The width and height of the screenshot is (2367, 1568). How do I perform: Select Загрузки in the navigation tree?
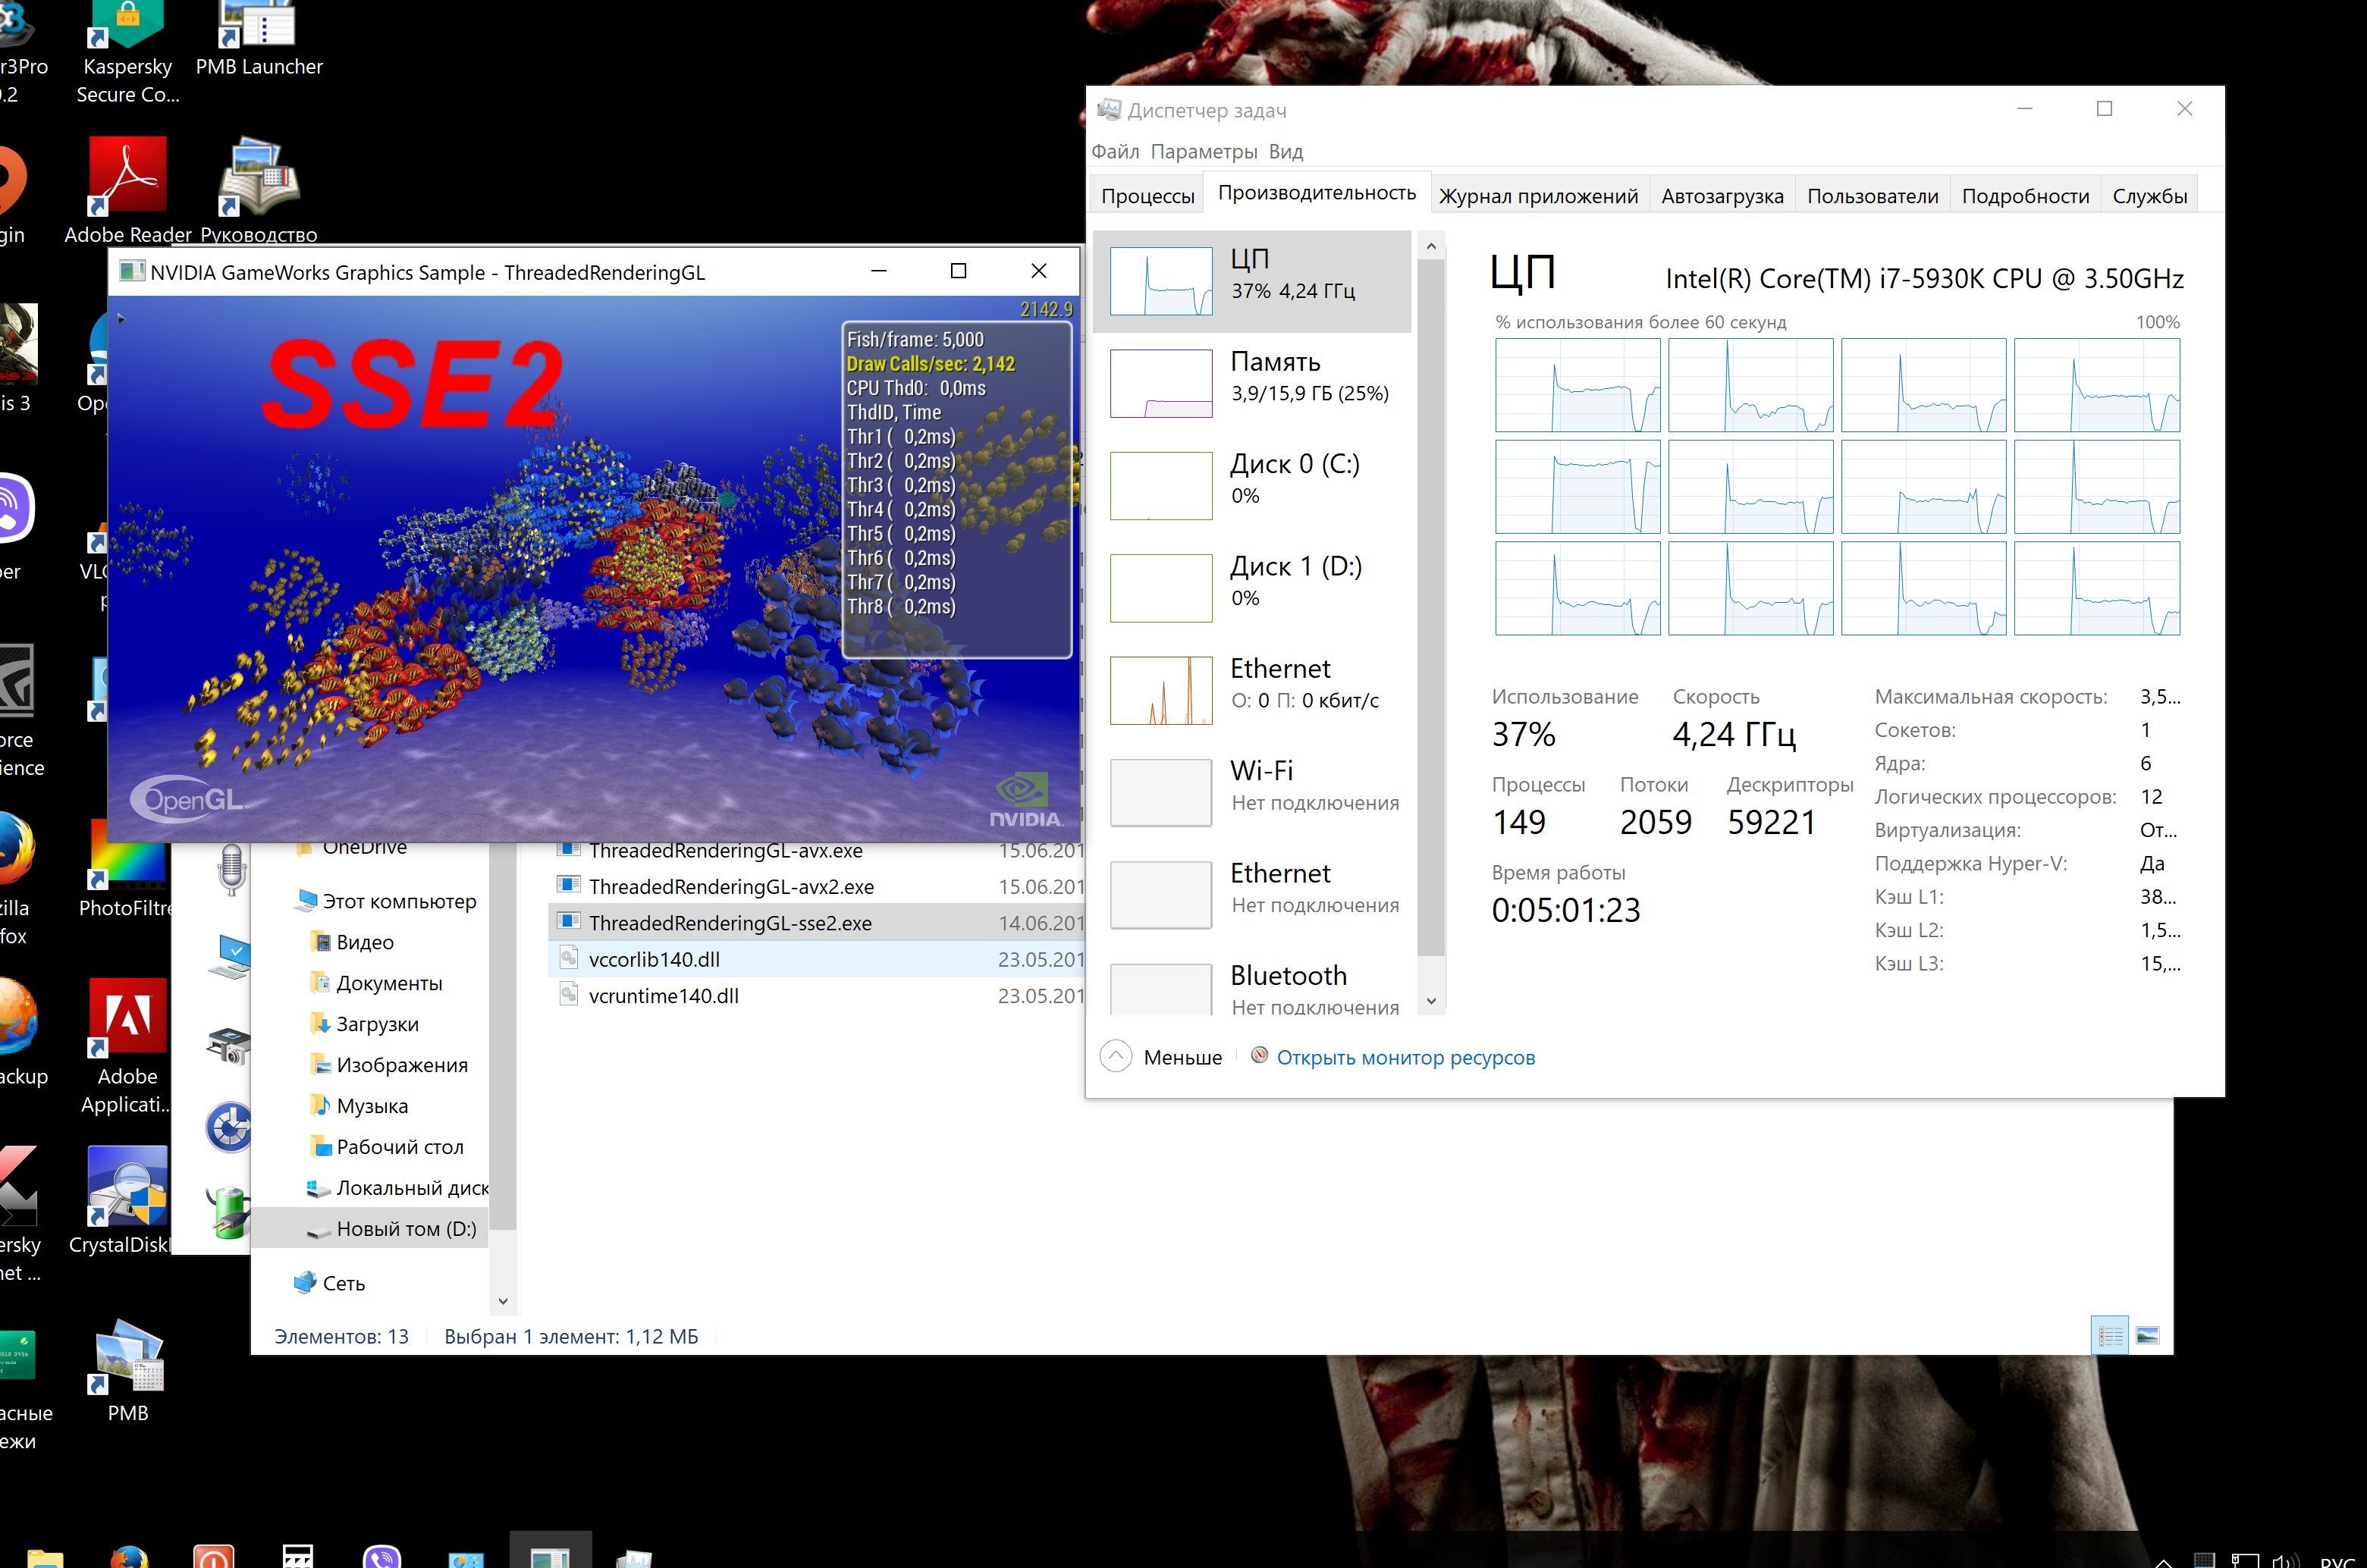[x=377, y=1024]
